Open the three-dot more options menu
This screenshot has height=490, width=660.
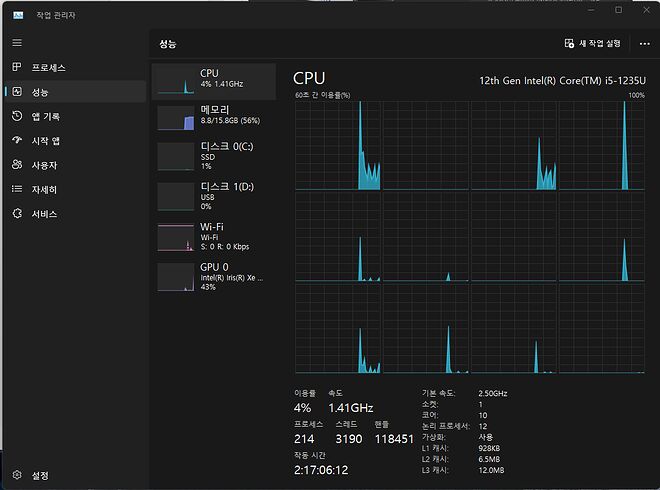tap(644, 44)
